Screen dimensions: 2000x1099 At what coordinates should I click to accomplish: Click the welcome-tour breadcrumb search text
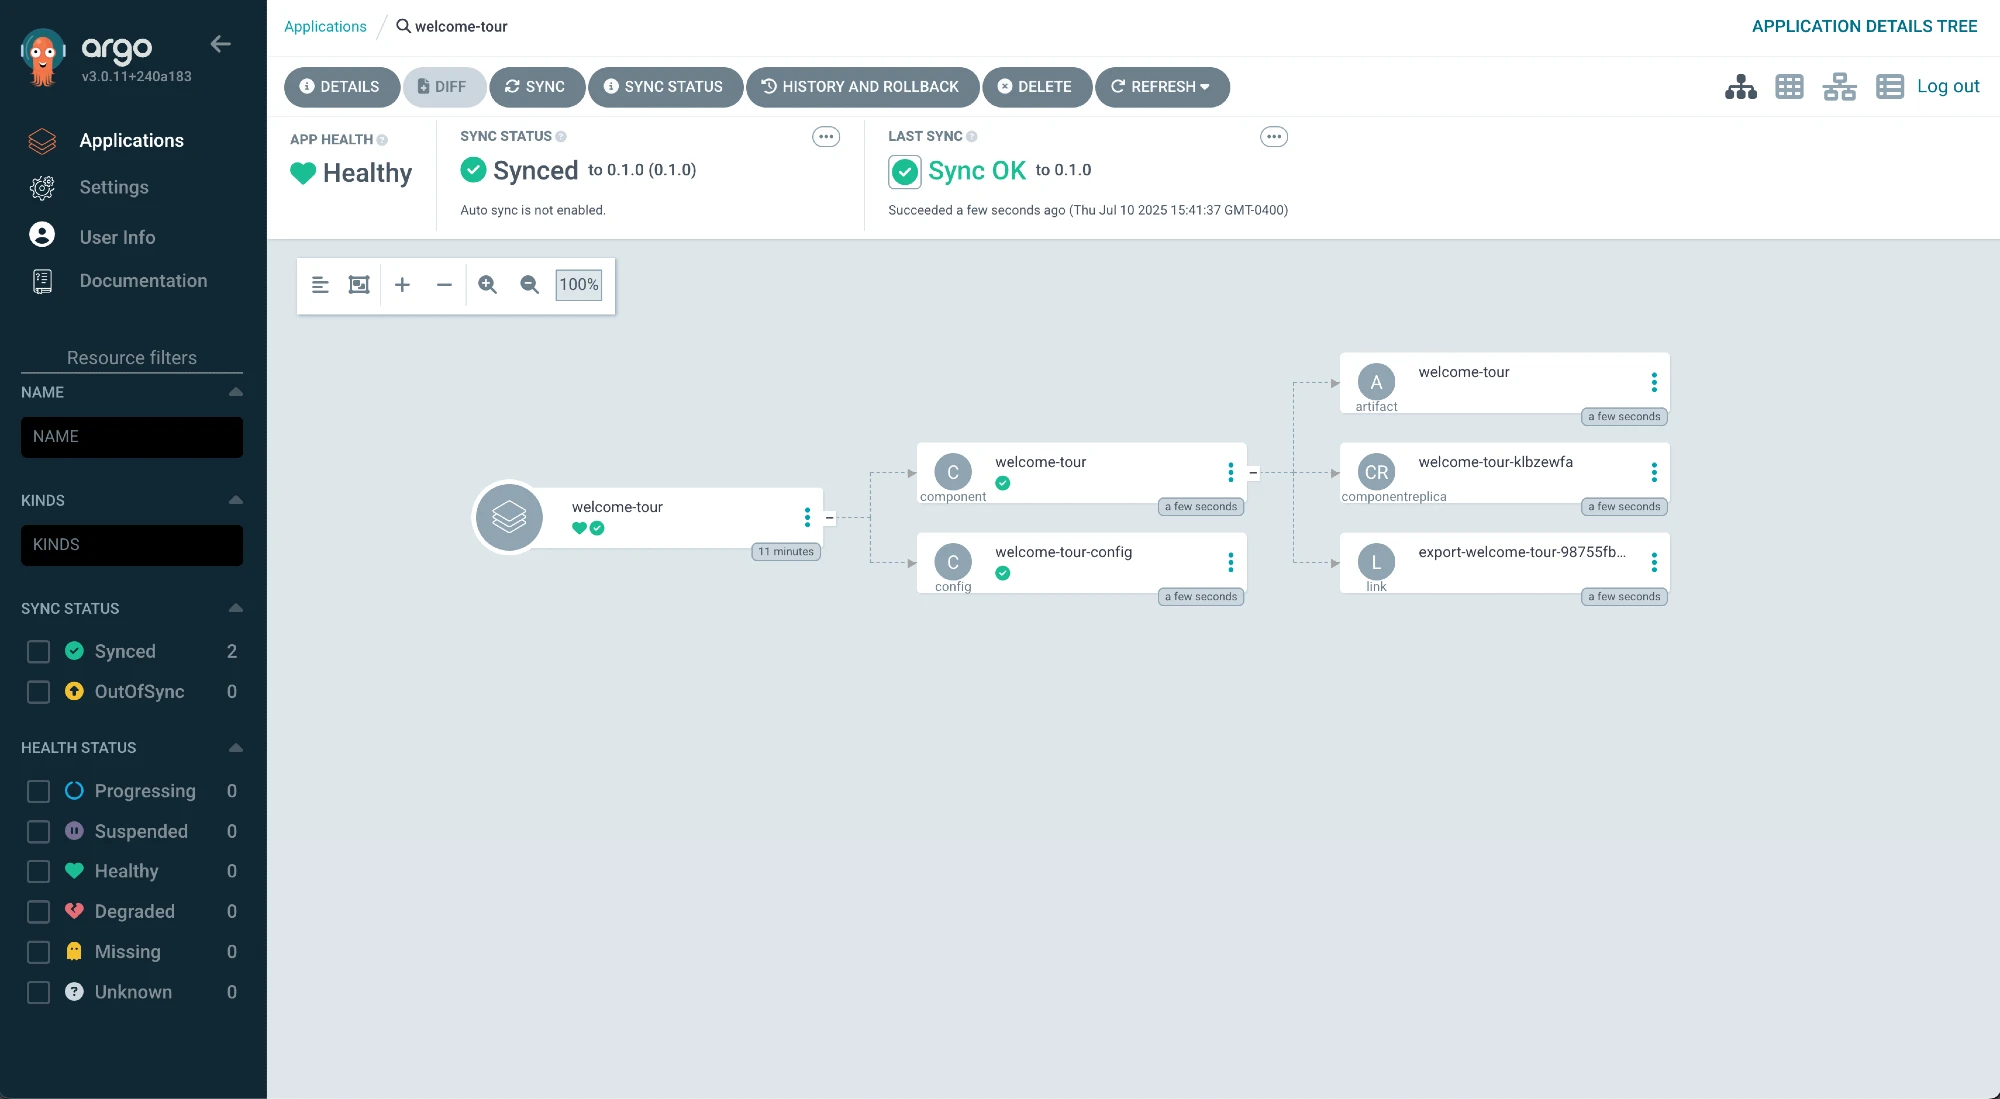(461, 27)
